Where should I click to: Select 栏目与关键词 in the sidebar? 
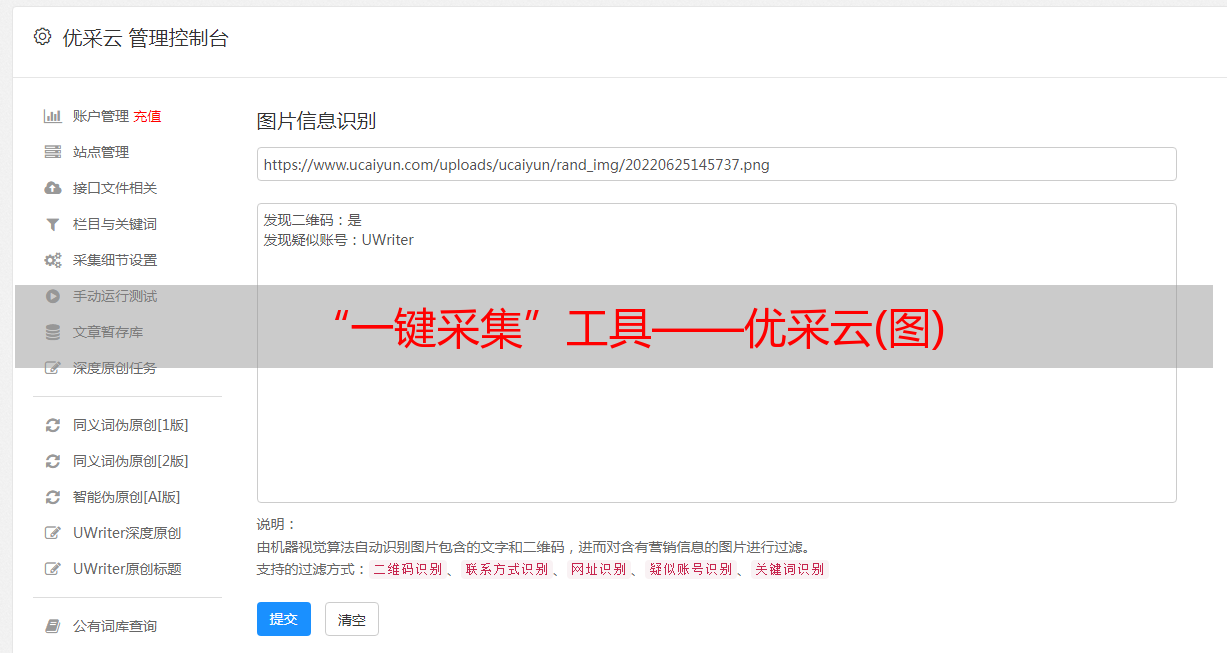115,224
